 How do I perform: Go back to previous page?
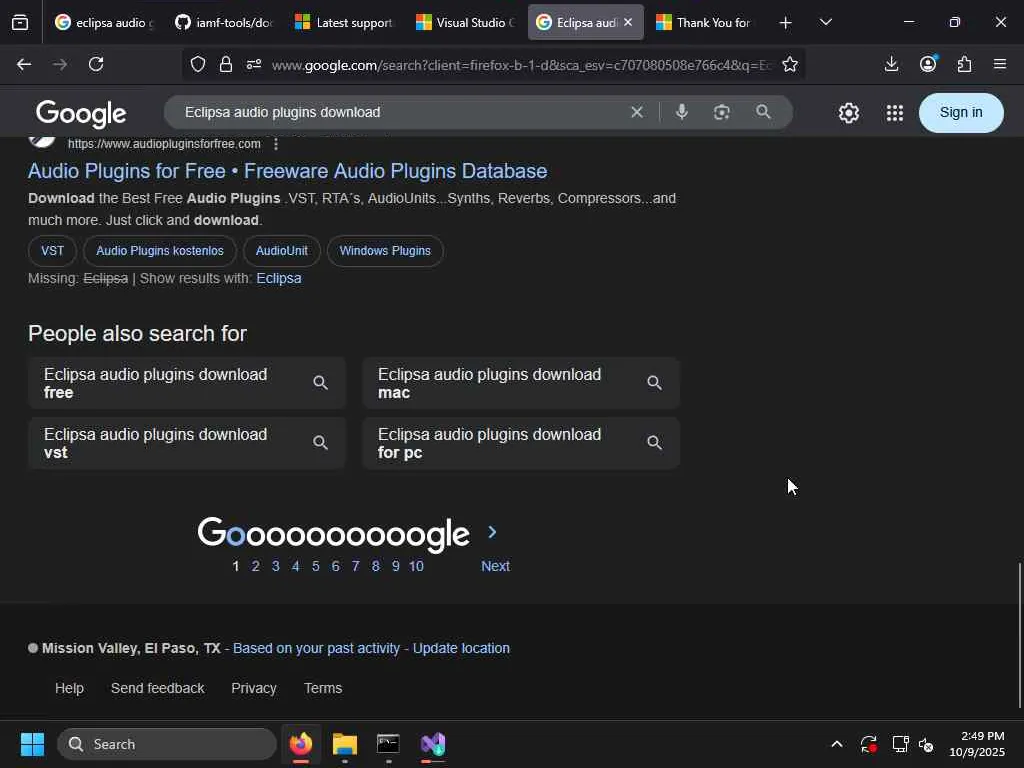[24, 64]
